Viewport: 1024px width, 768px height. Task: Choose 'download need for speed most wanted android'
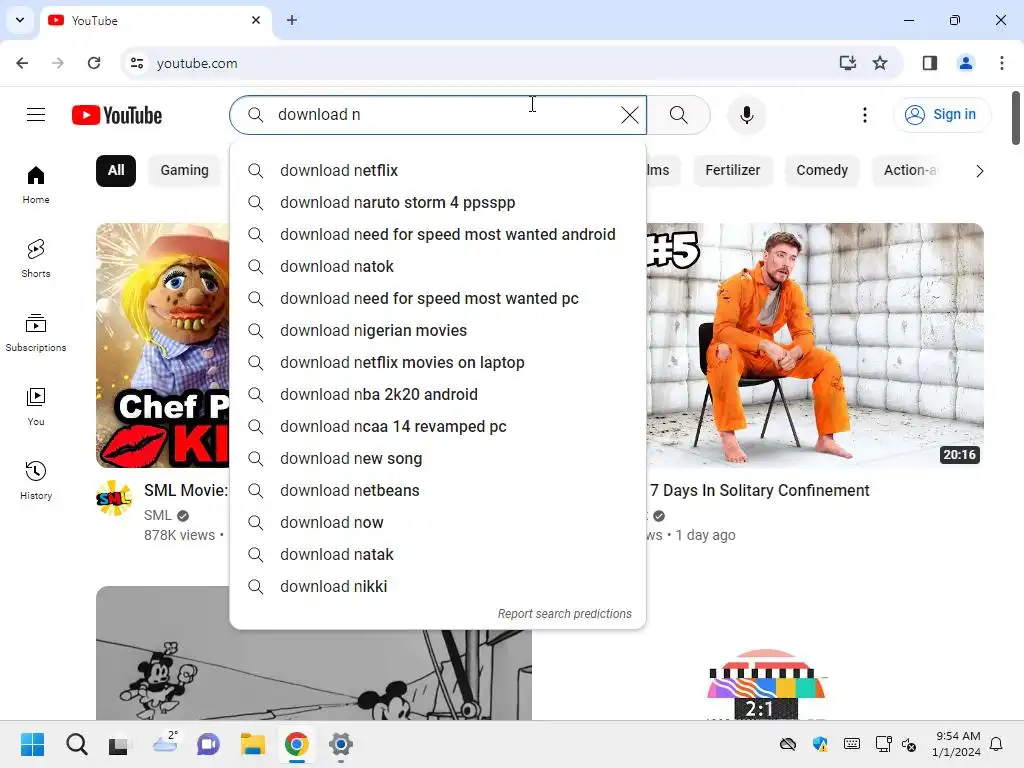tap(438, 234)
